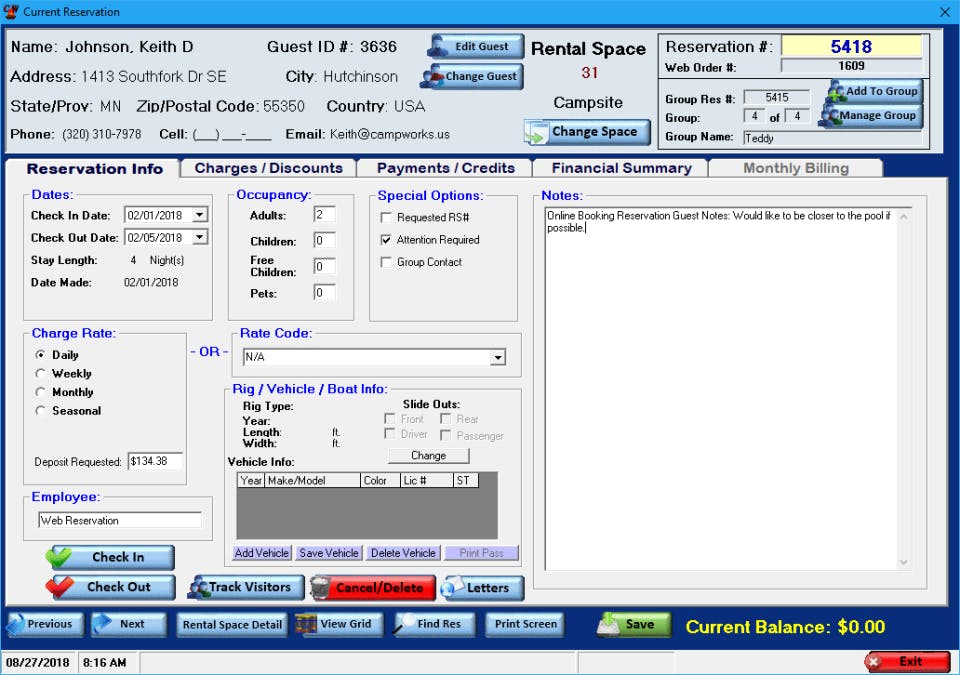Click the Deposit Requested amount field
This screenshot has width=960, height=675.
tap(156, 461)
